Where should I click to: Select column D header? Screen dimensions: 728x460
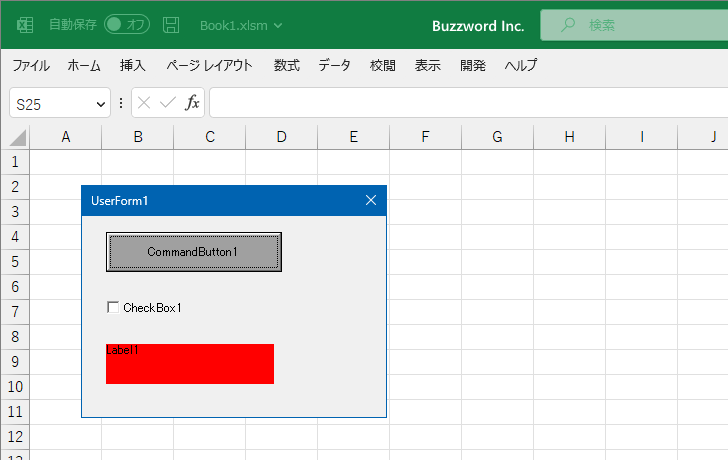pyautogui.click(x=282, y=137)
